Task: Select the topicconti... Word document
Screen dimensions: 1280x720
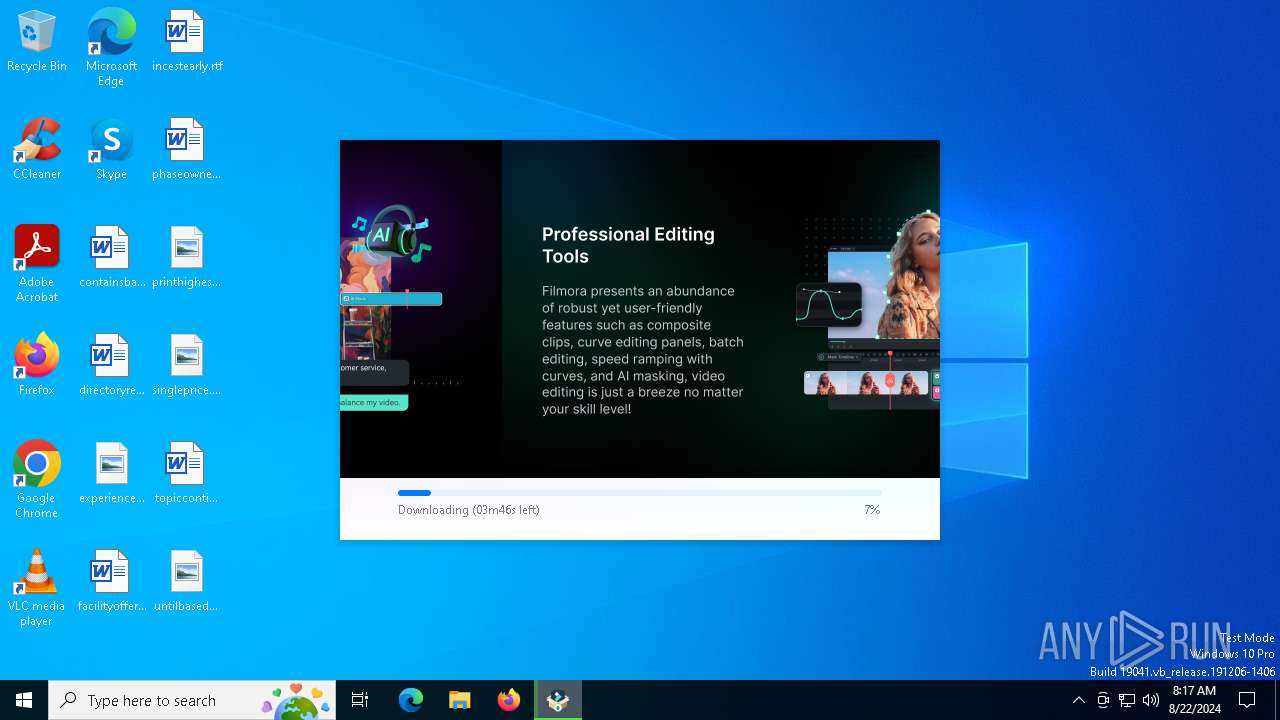Action: pyautogui.click(x=186, y=474)
